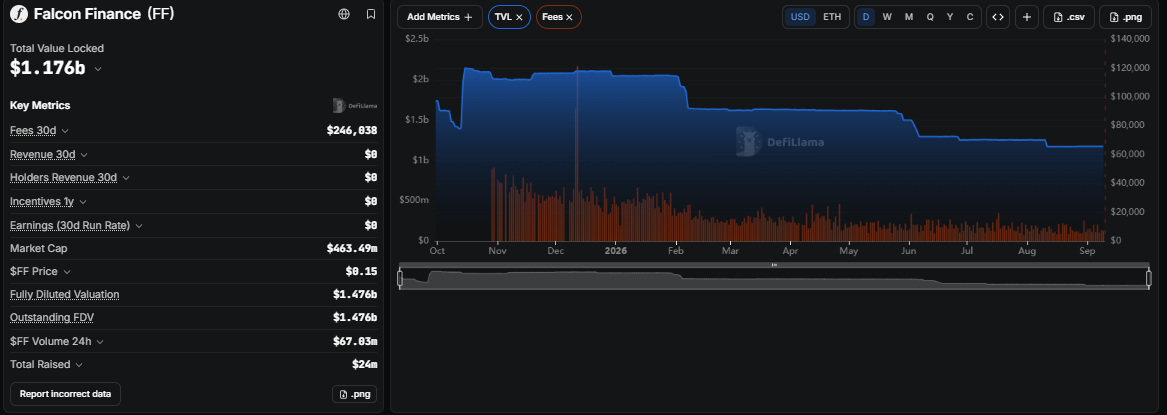1167x415 pixels.
Task: Remove the Fees metric chip
Action: click(569, 17)
